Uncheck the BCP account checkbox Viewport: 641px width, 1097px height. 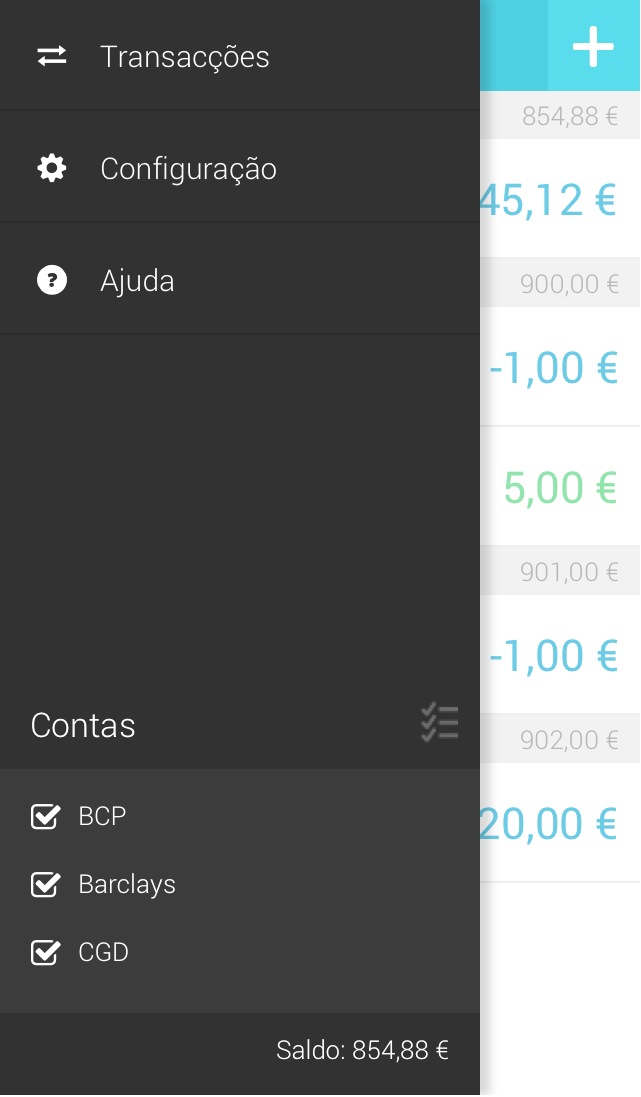tap(46, 817)
